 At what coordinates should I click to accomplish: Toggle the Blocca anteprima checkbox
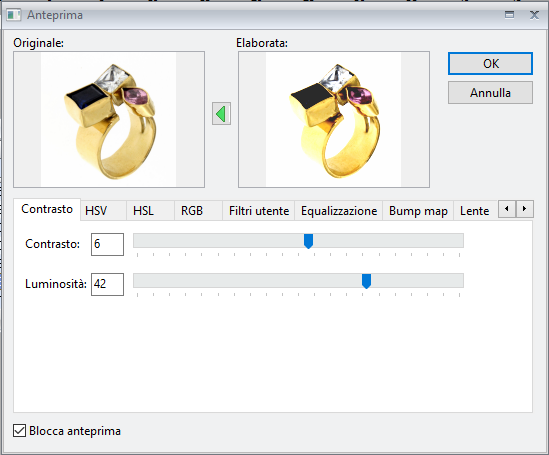(19, 430)
